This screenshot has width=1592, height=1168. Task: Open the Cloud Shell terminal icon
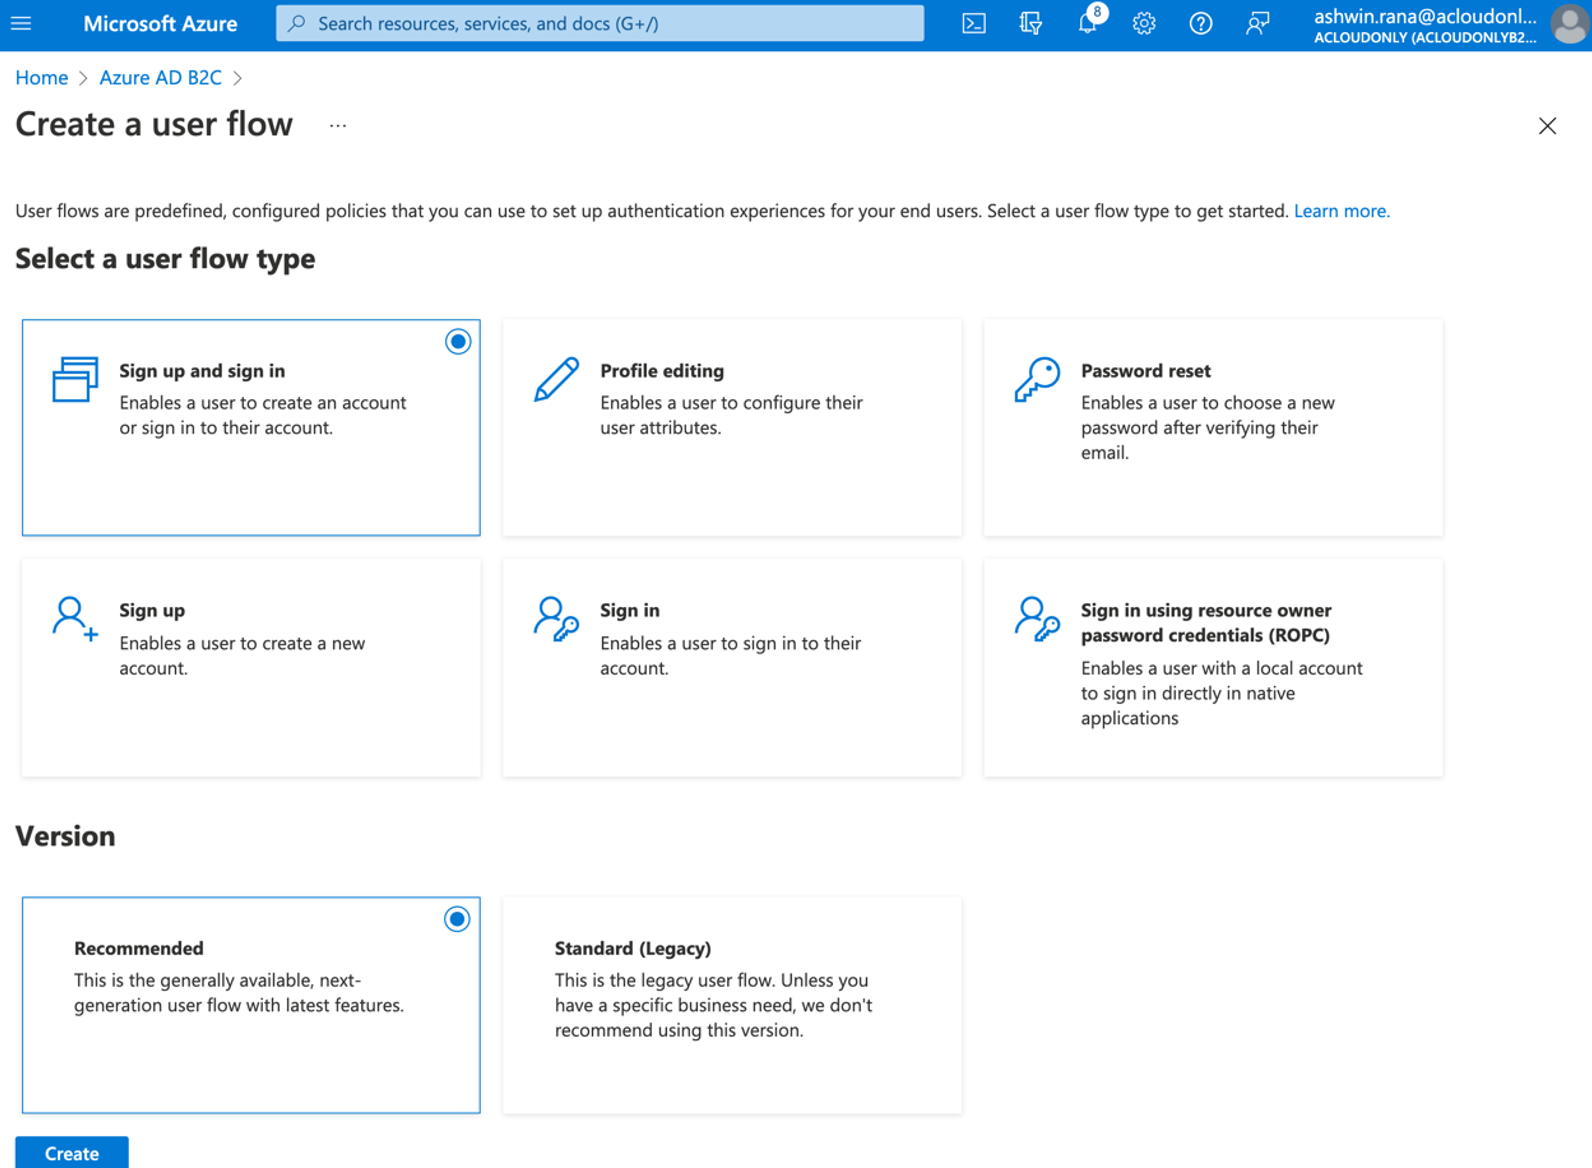pyautogui.click(x=973, y=24)
